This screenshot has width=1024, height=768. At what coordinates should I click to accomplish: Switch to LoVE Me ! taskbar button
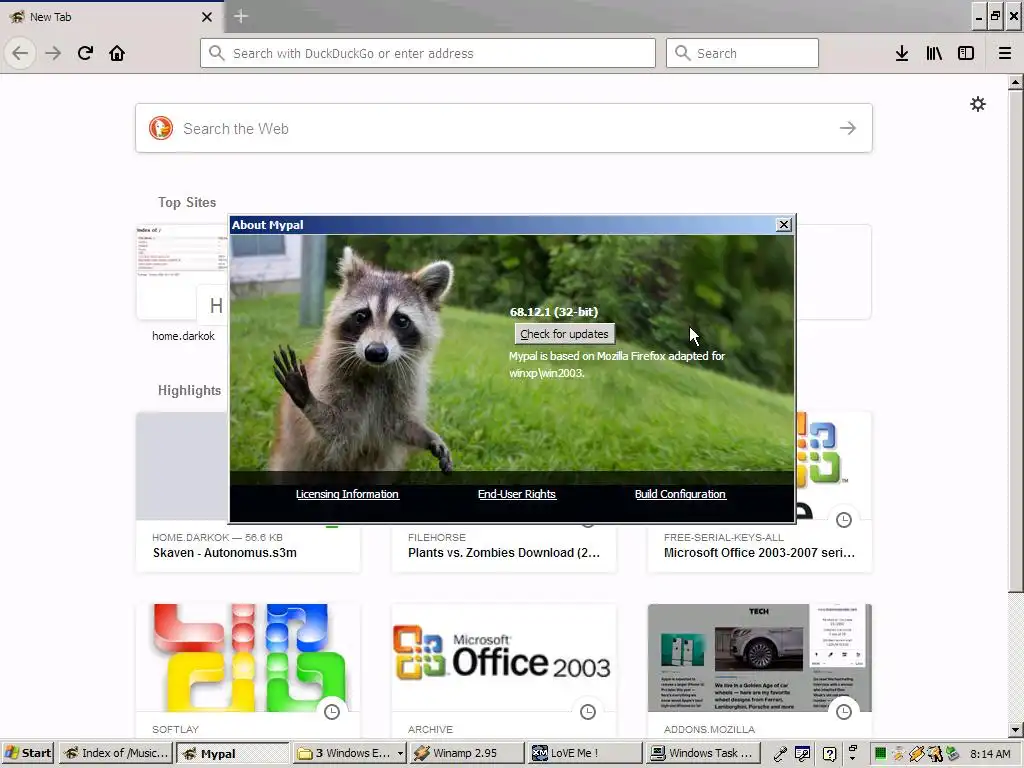[x=584, y=754]
